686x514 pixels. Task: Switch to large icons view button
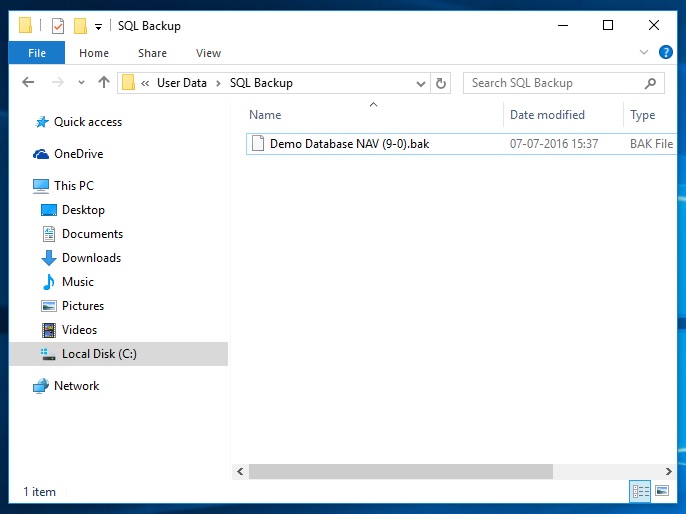tap(661, 491)
